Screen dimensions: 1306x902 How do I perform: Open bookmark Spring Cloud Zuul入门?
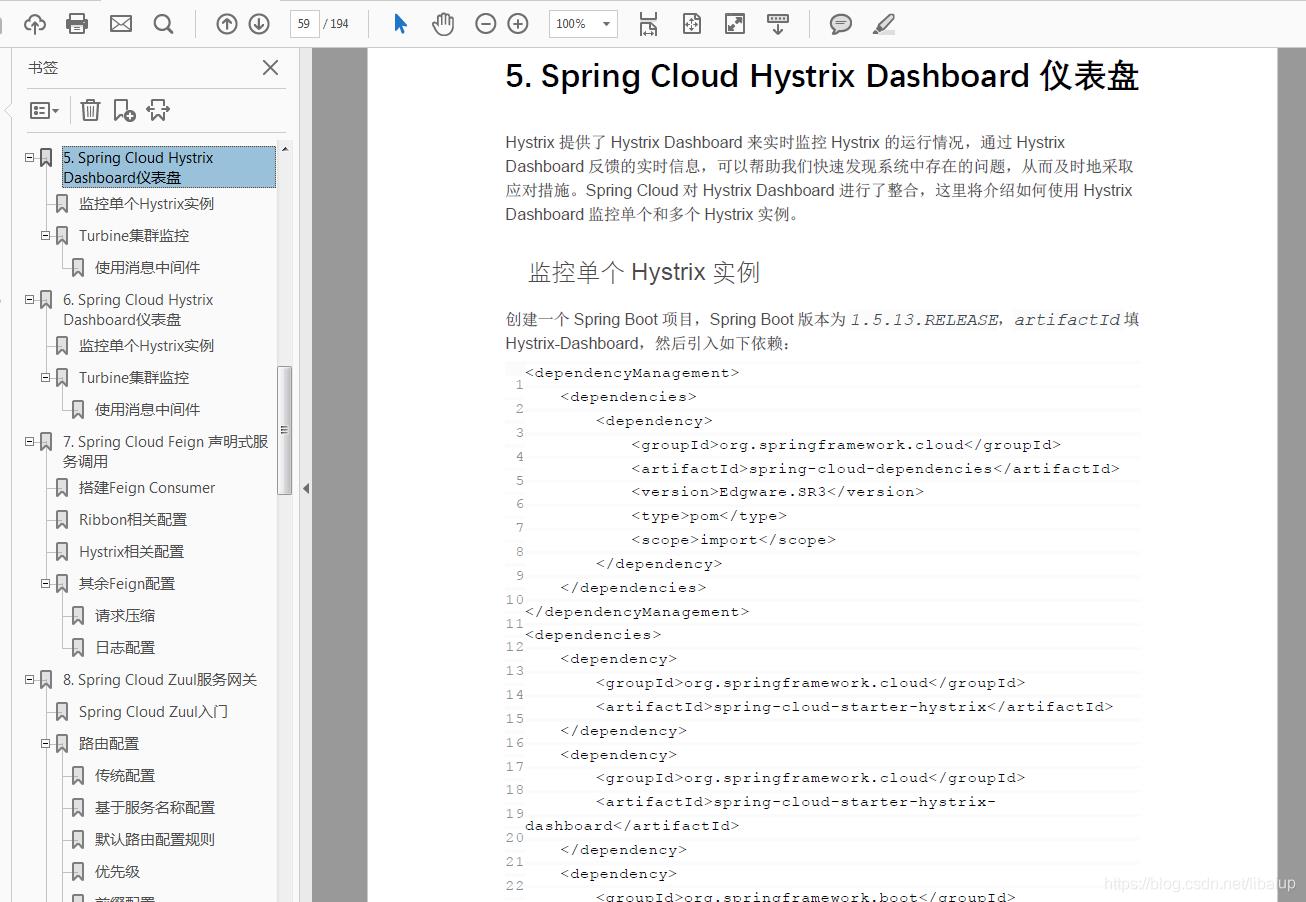point(153,711)
